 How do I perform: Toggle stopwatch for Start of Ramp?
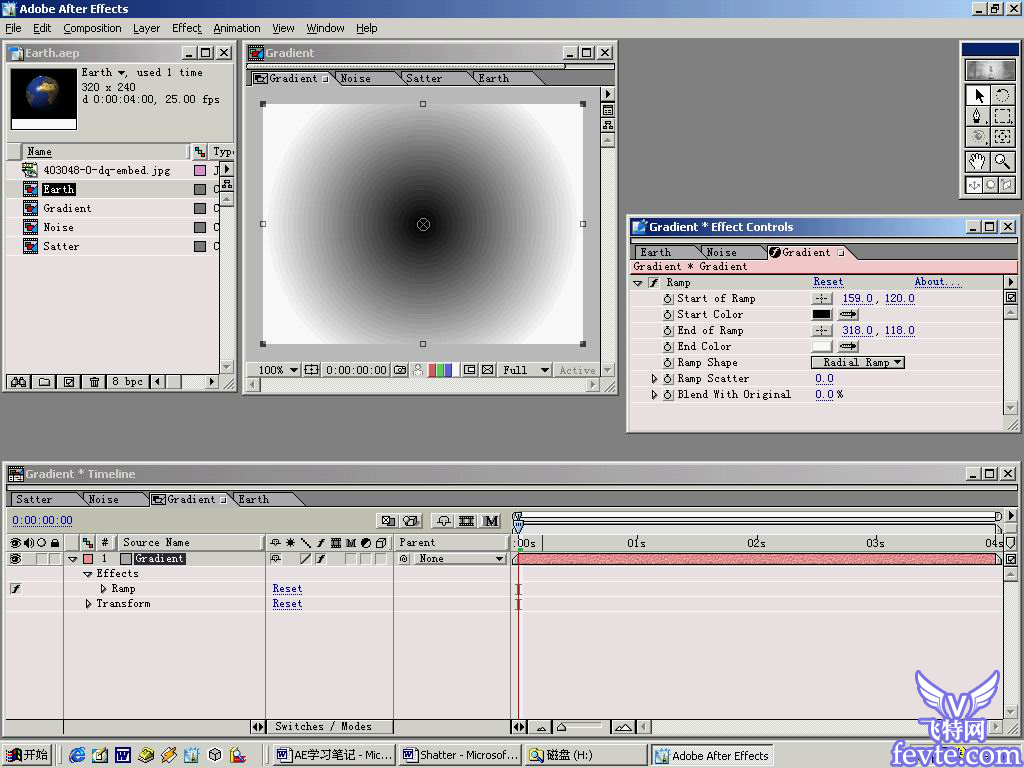667,298
